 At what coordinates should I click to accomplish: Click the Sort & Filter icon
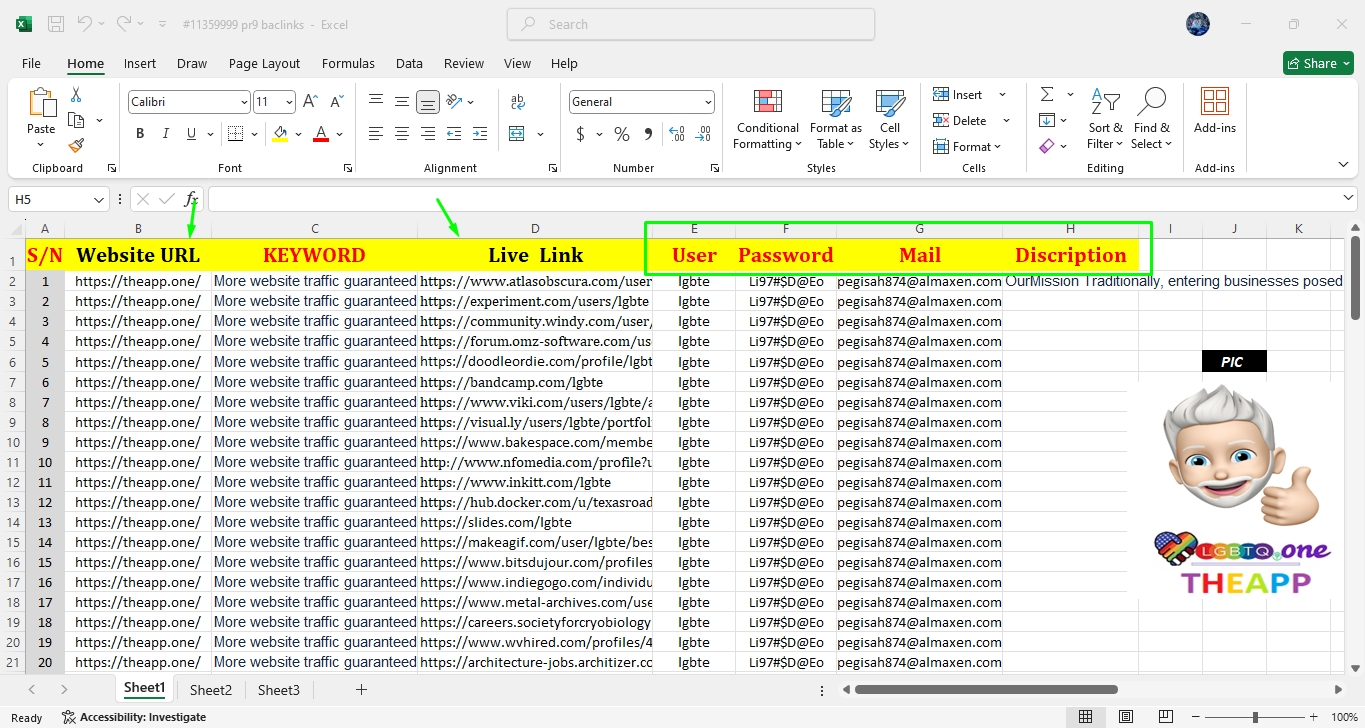1104,119
